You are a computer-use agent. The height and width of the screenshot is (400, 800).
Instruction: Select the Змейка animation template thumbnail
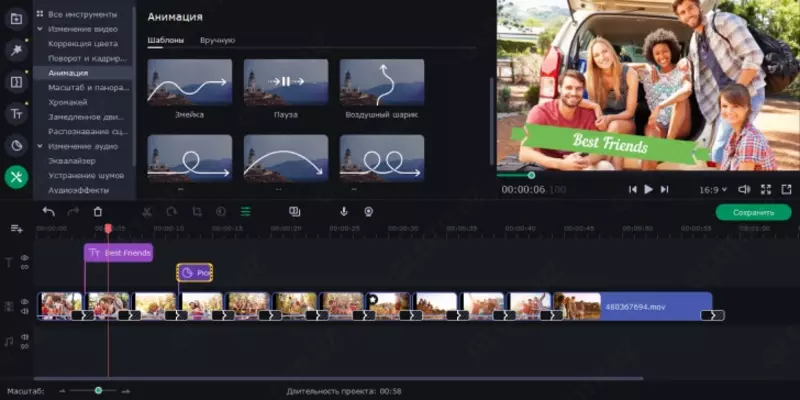[x=190, y=82]
